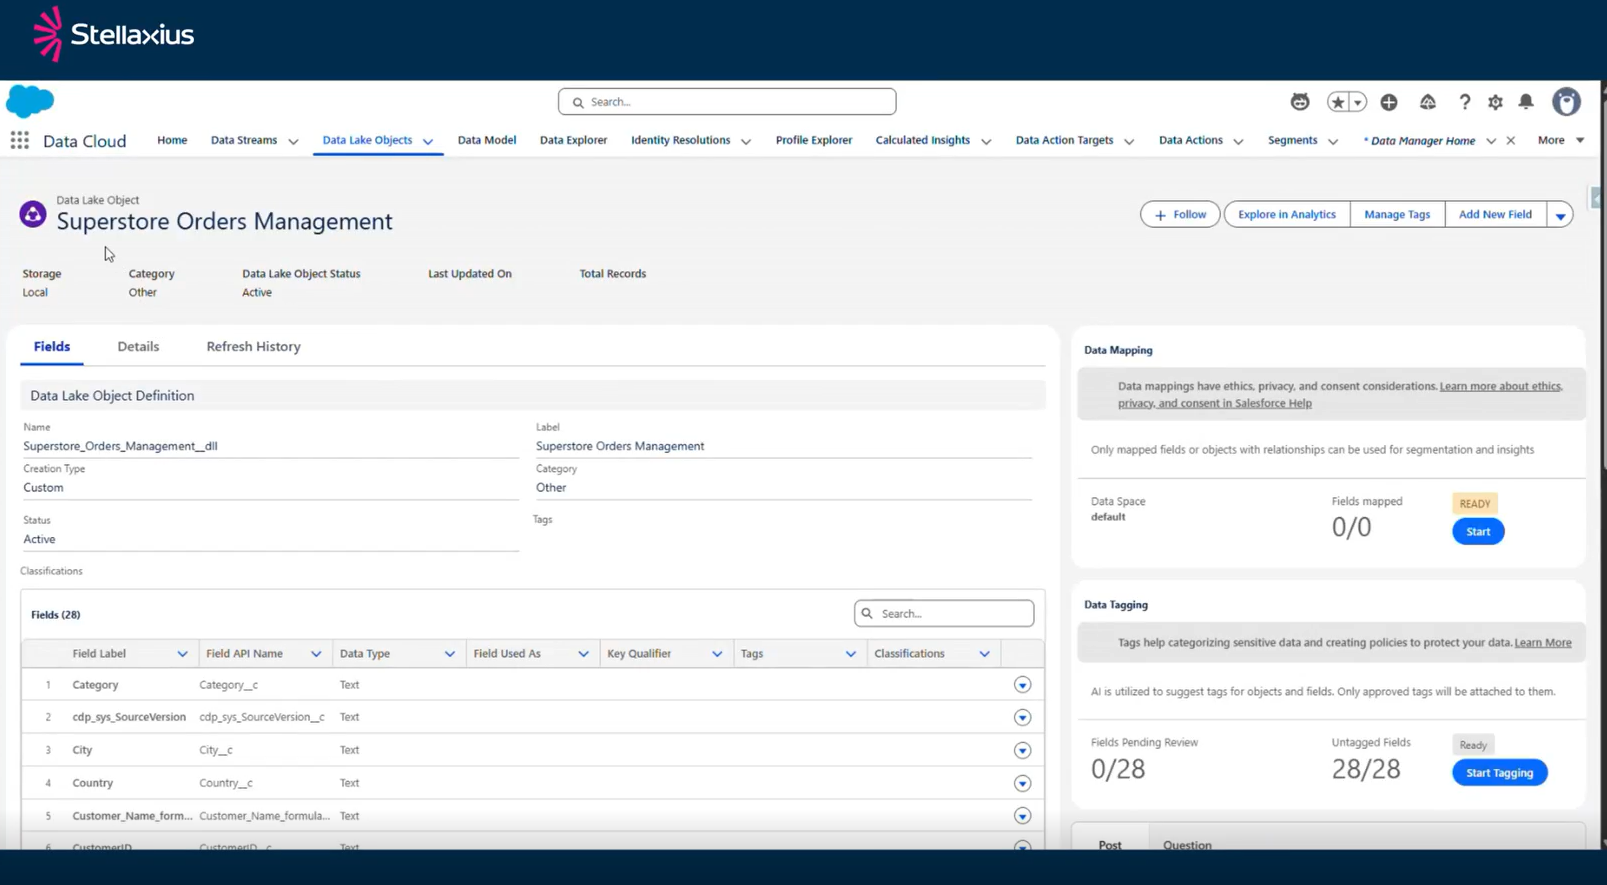Switch to the Refresh History tab
1607x885 pixels.
tap(253, 347)
